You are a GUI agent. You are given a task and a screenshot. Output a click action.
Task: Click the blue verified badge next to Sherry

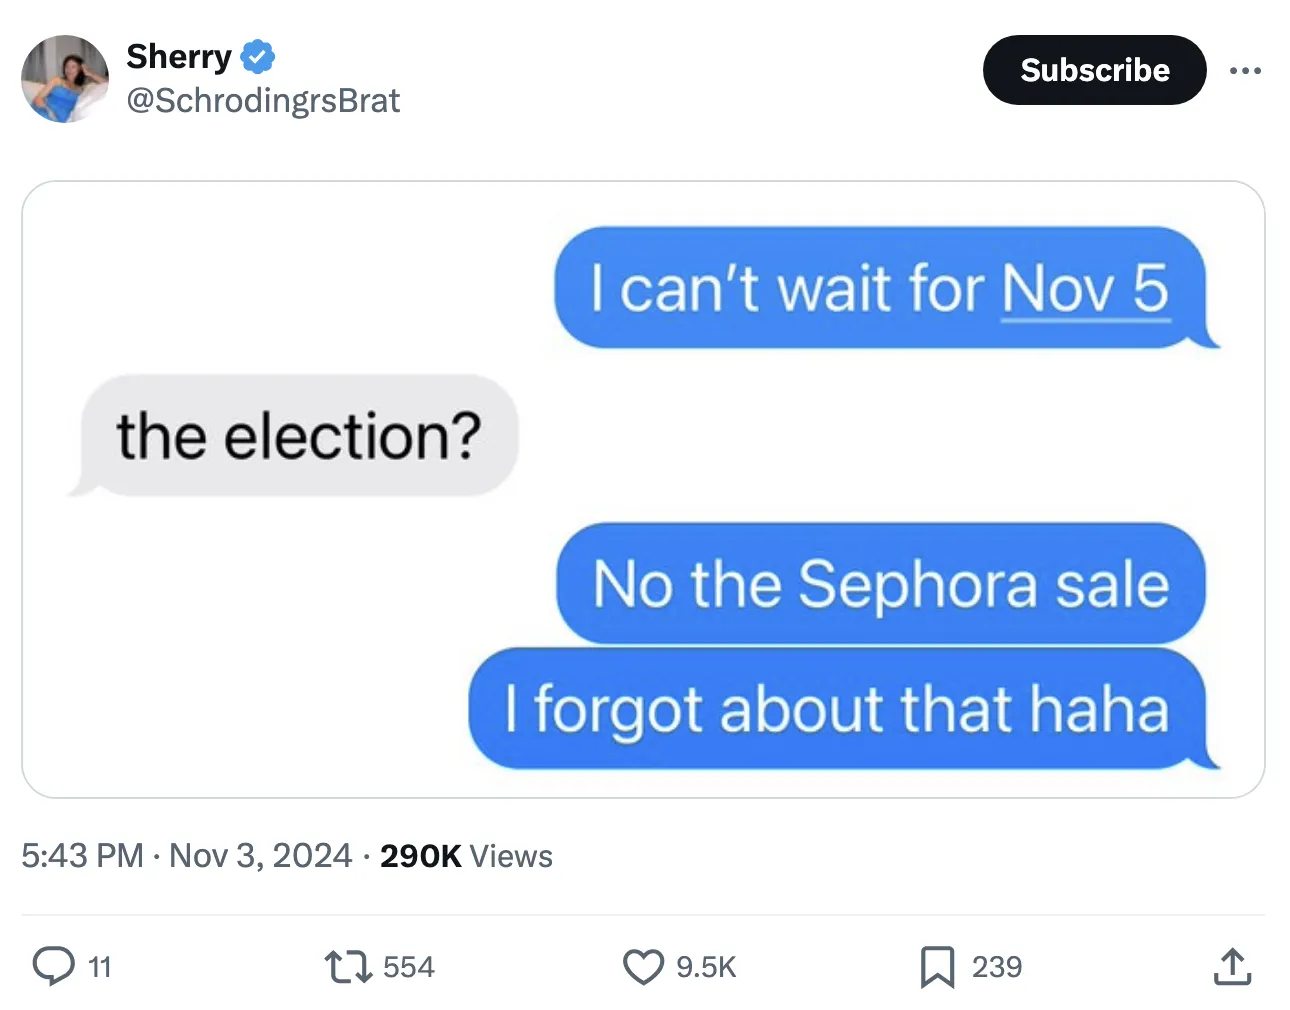[x=258, y=57]
